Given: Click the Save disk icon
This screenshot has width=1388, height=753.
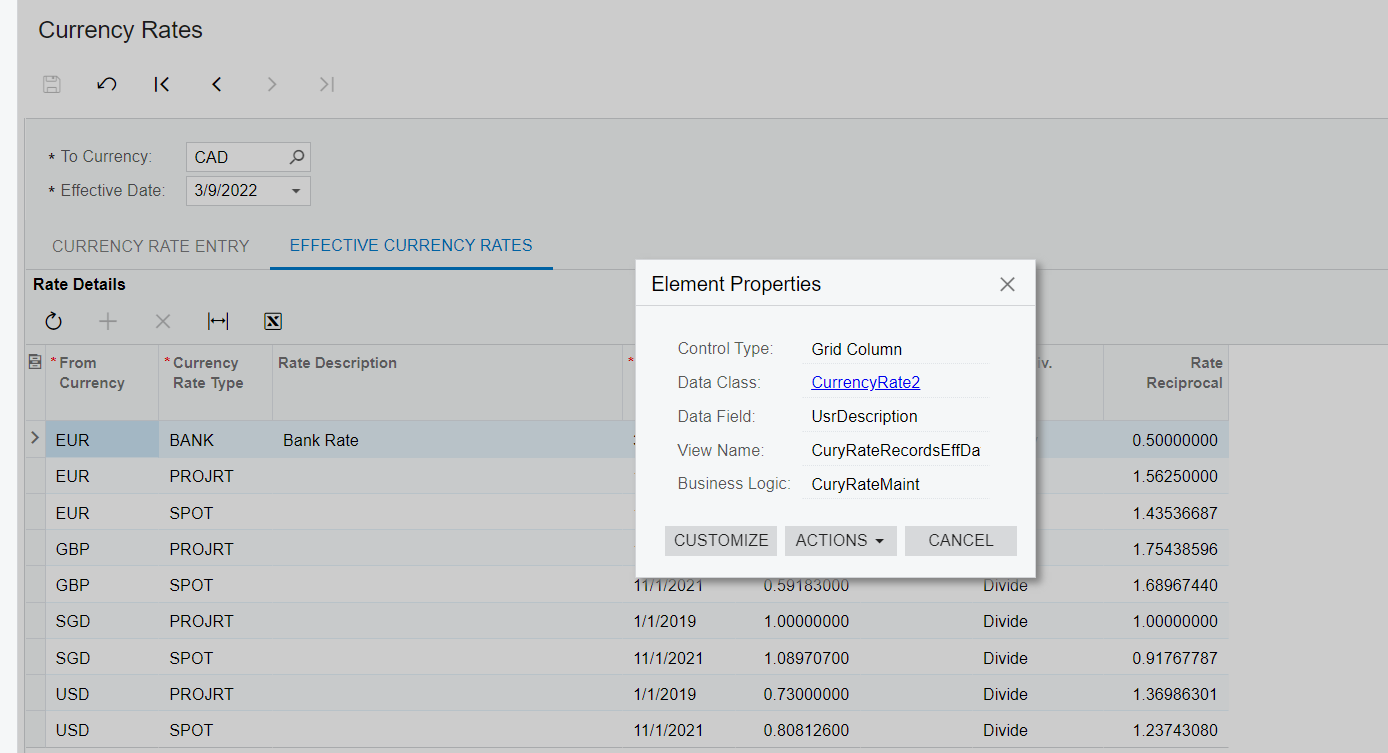Looking at the screenshot, I should tap(52, 85).
